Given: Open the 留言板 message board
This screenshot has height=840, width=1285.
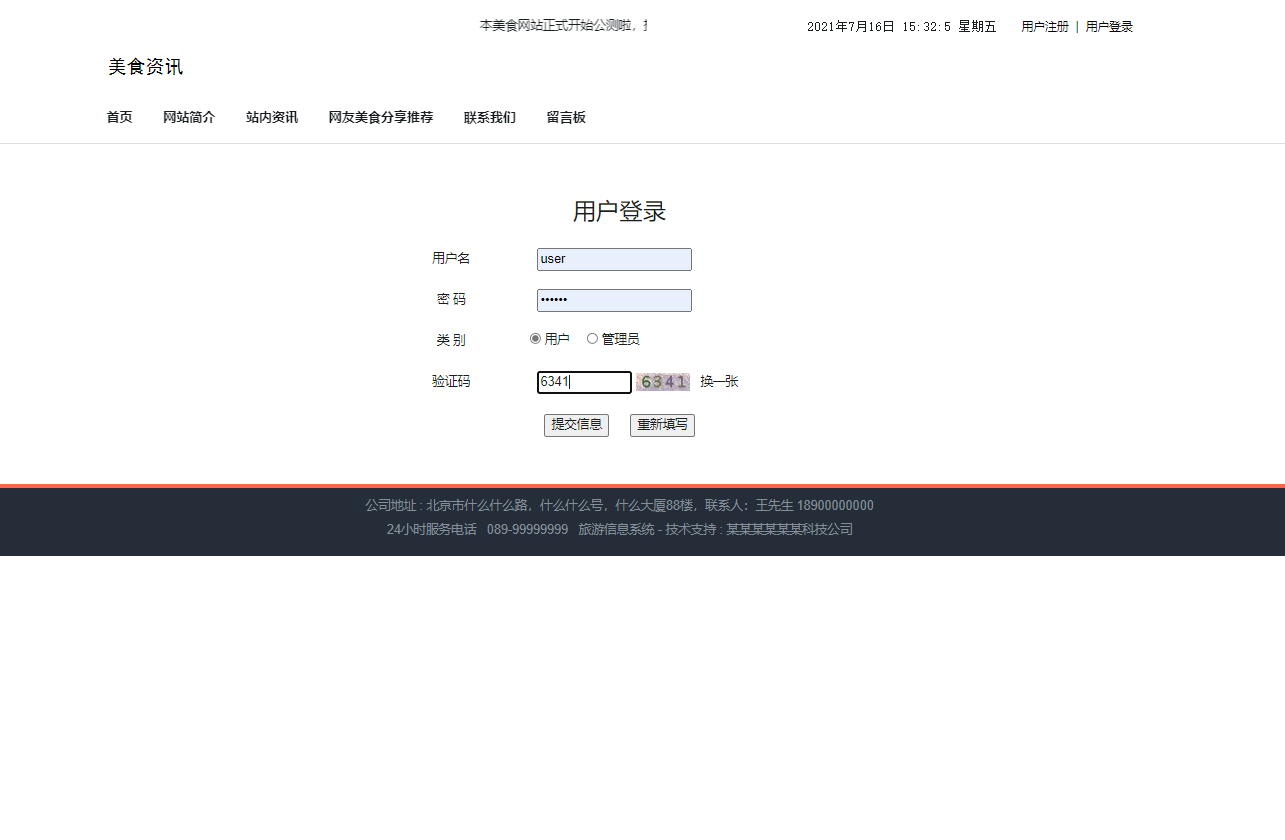Looking at the screenshot, I should pos(566,117).
